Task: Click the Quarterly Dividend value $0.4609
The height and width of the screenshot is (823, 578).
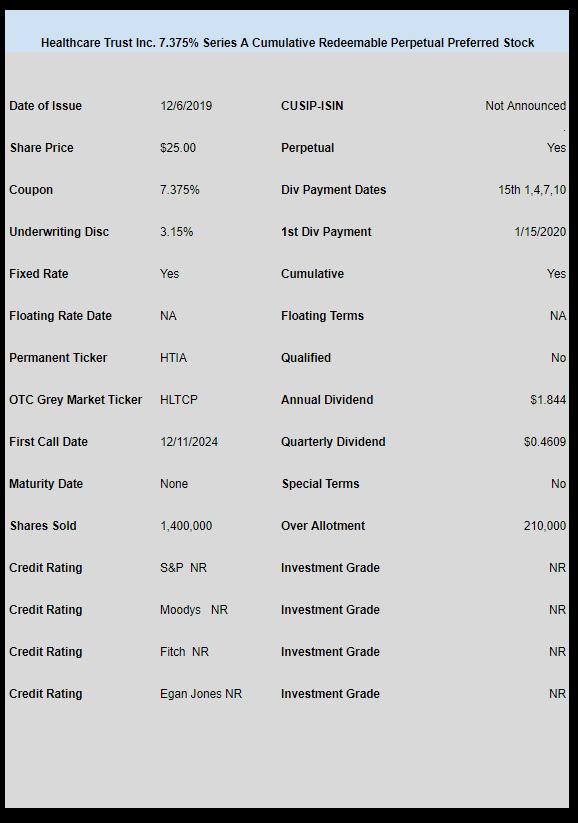Action: [545, 442]
